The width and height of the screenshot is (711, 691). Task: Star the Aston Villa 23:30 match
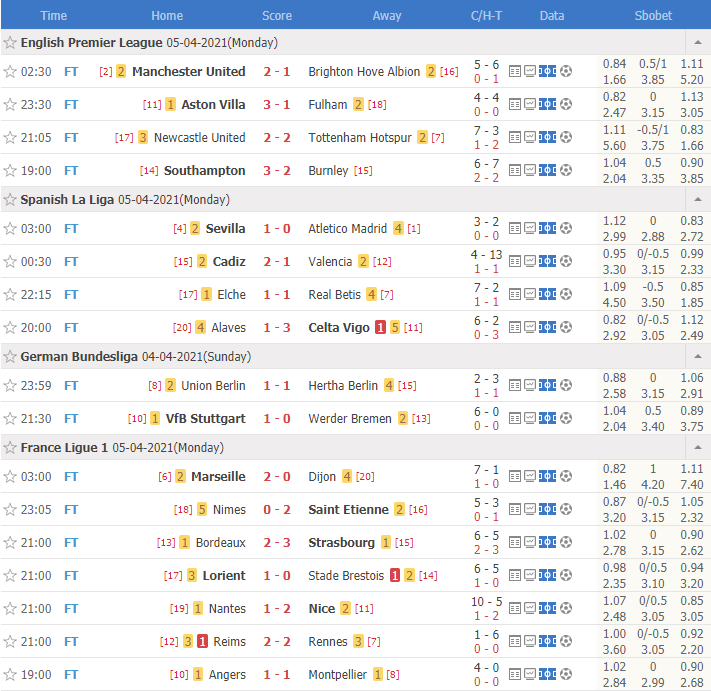pyautogui.click(x=10, y=105)
